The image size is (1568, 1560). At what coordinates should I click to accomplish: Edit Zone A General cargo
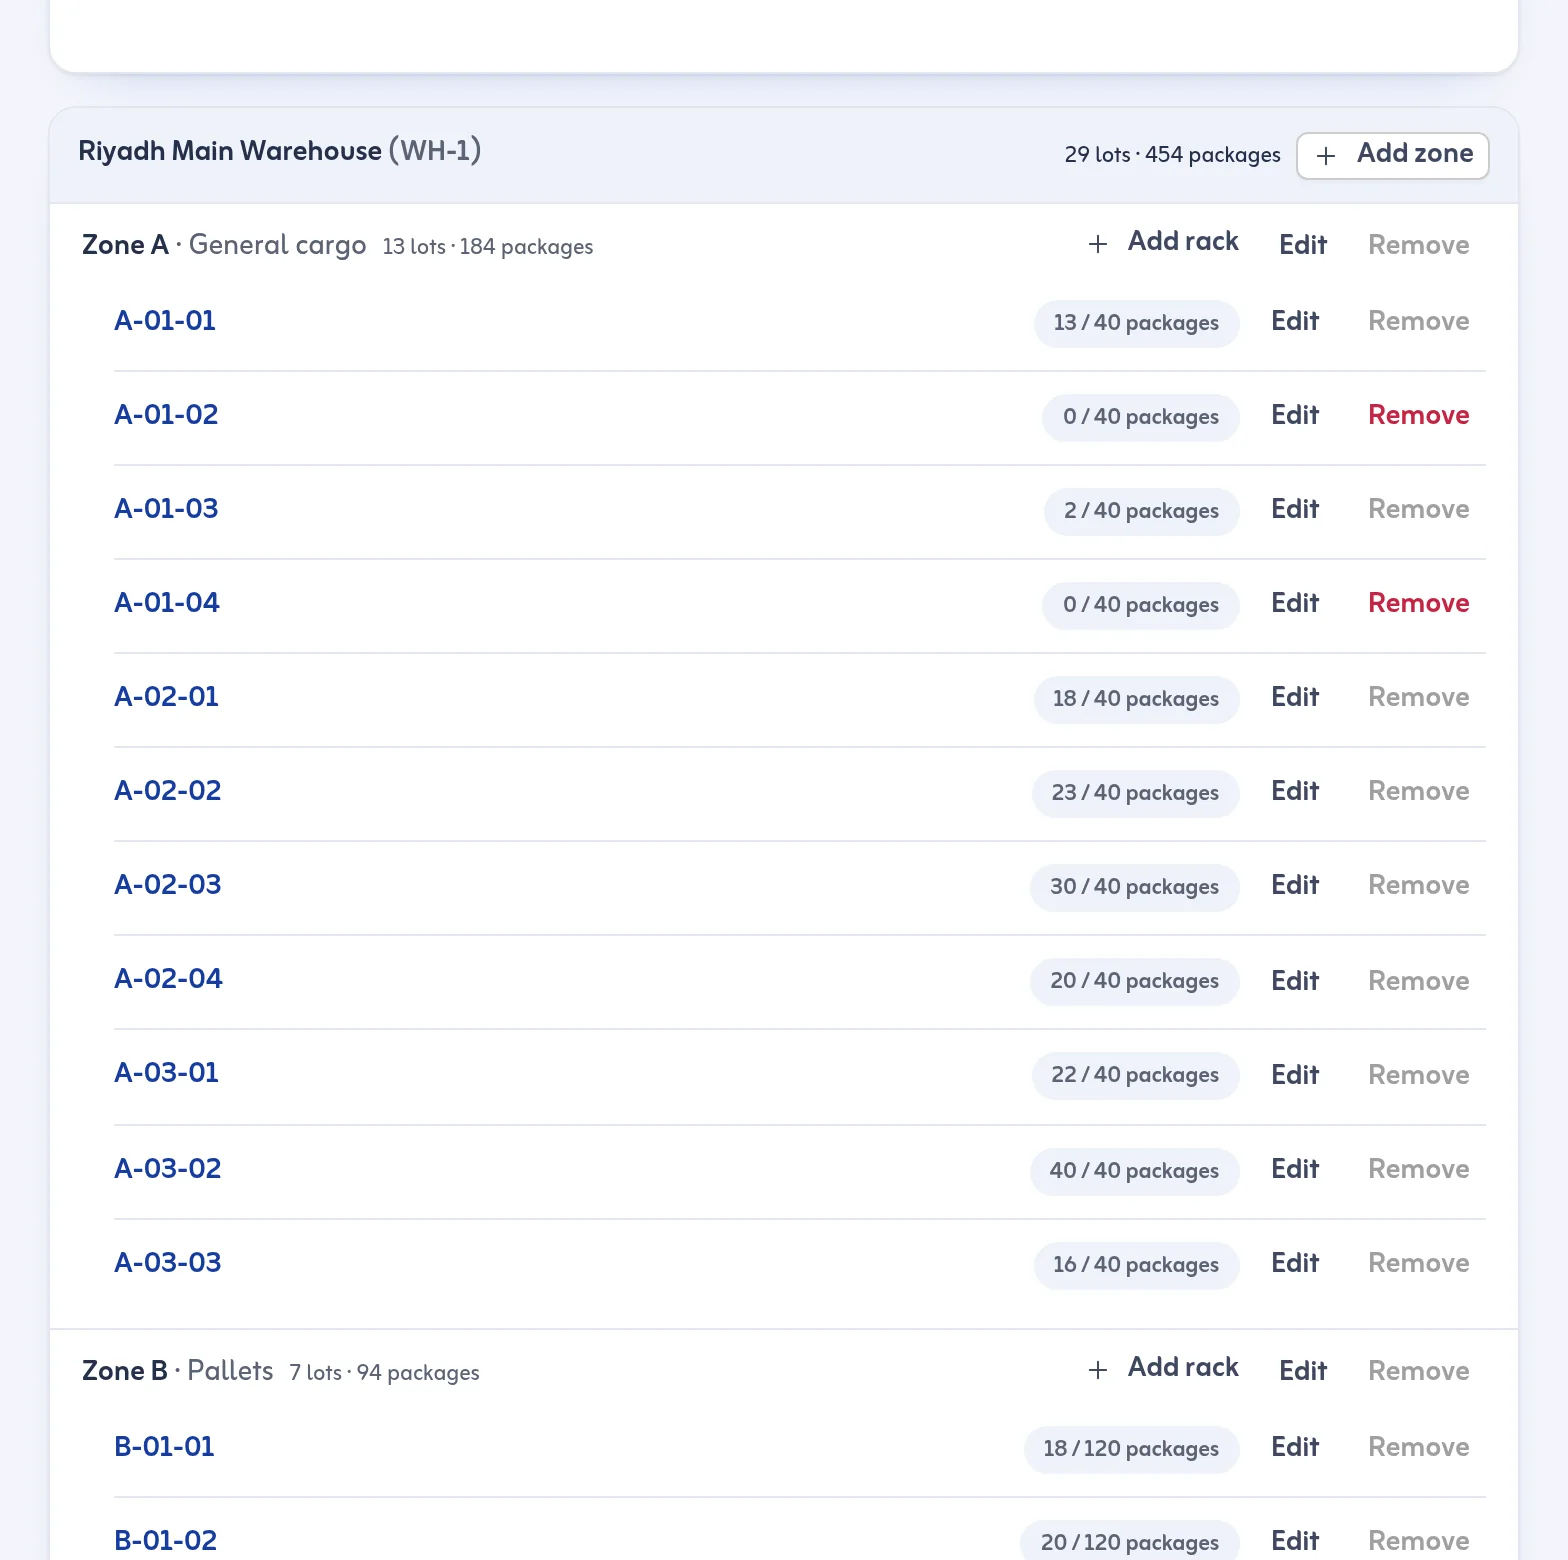[x=1303, y=245]
